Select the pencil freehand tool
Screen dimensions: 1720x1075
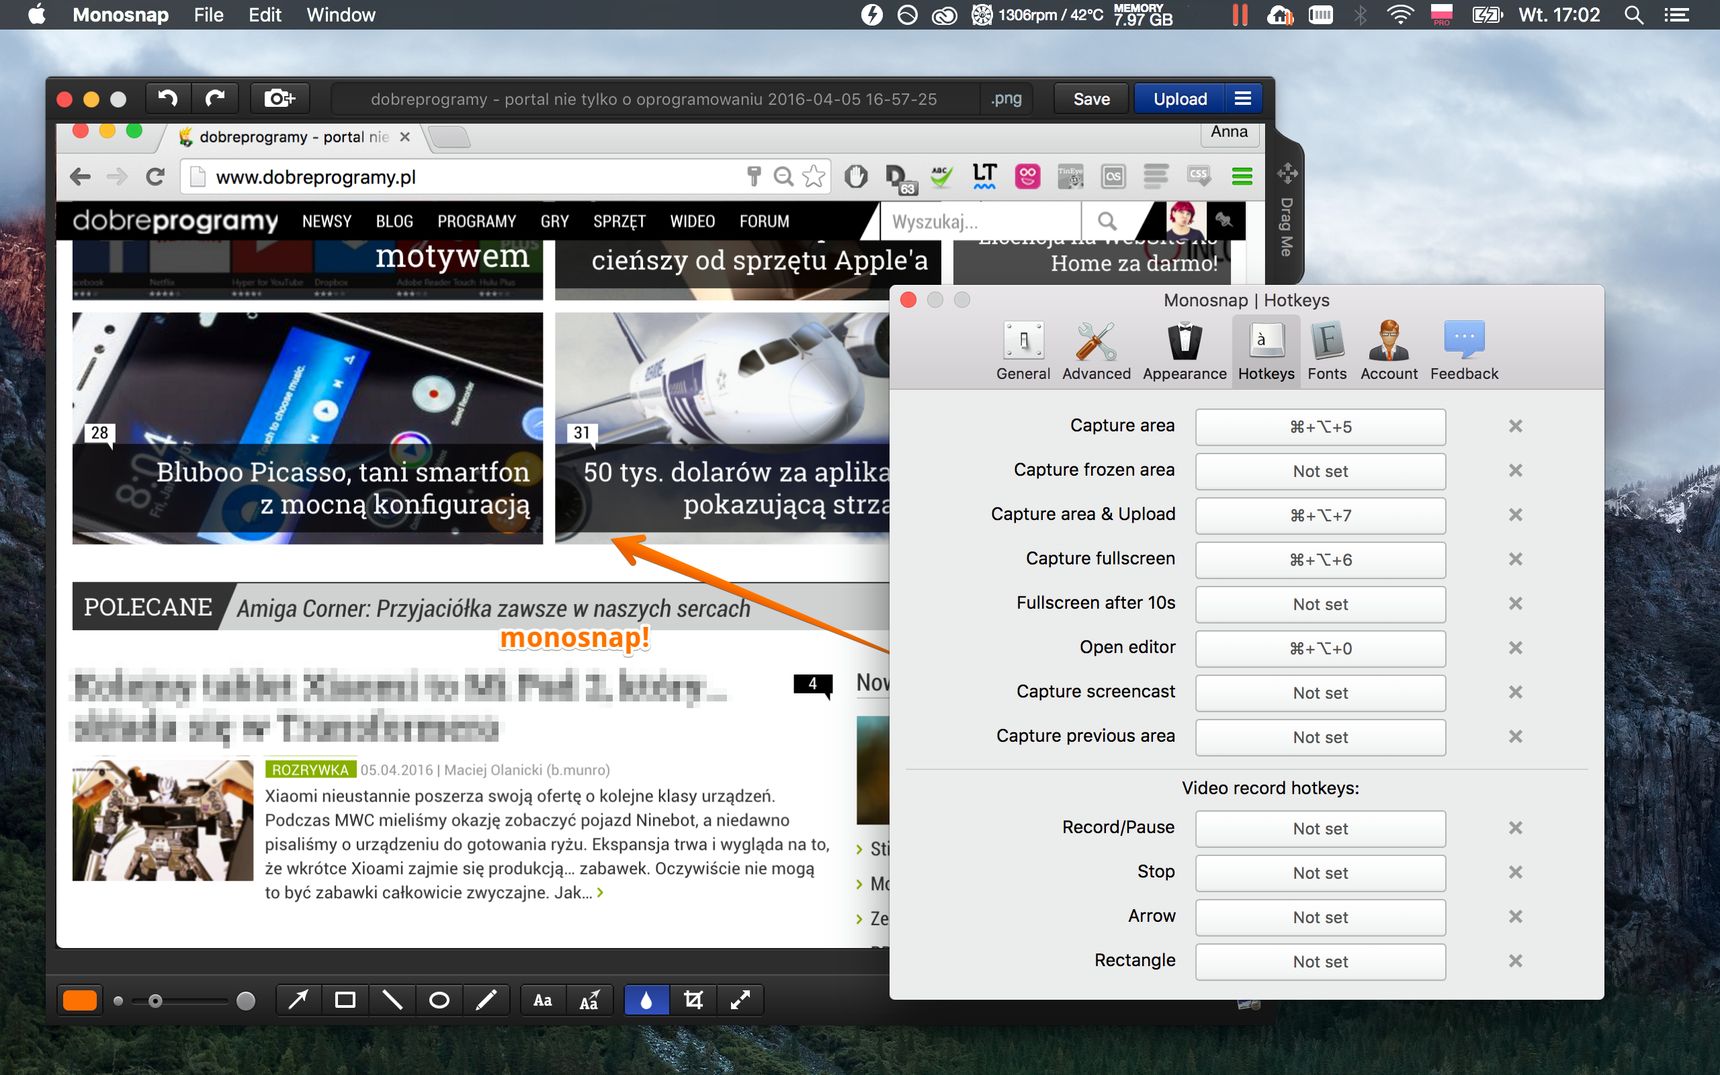pyautogui.click(x=486, y=1000)
